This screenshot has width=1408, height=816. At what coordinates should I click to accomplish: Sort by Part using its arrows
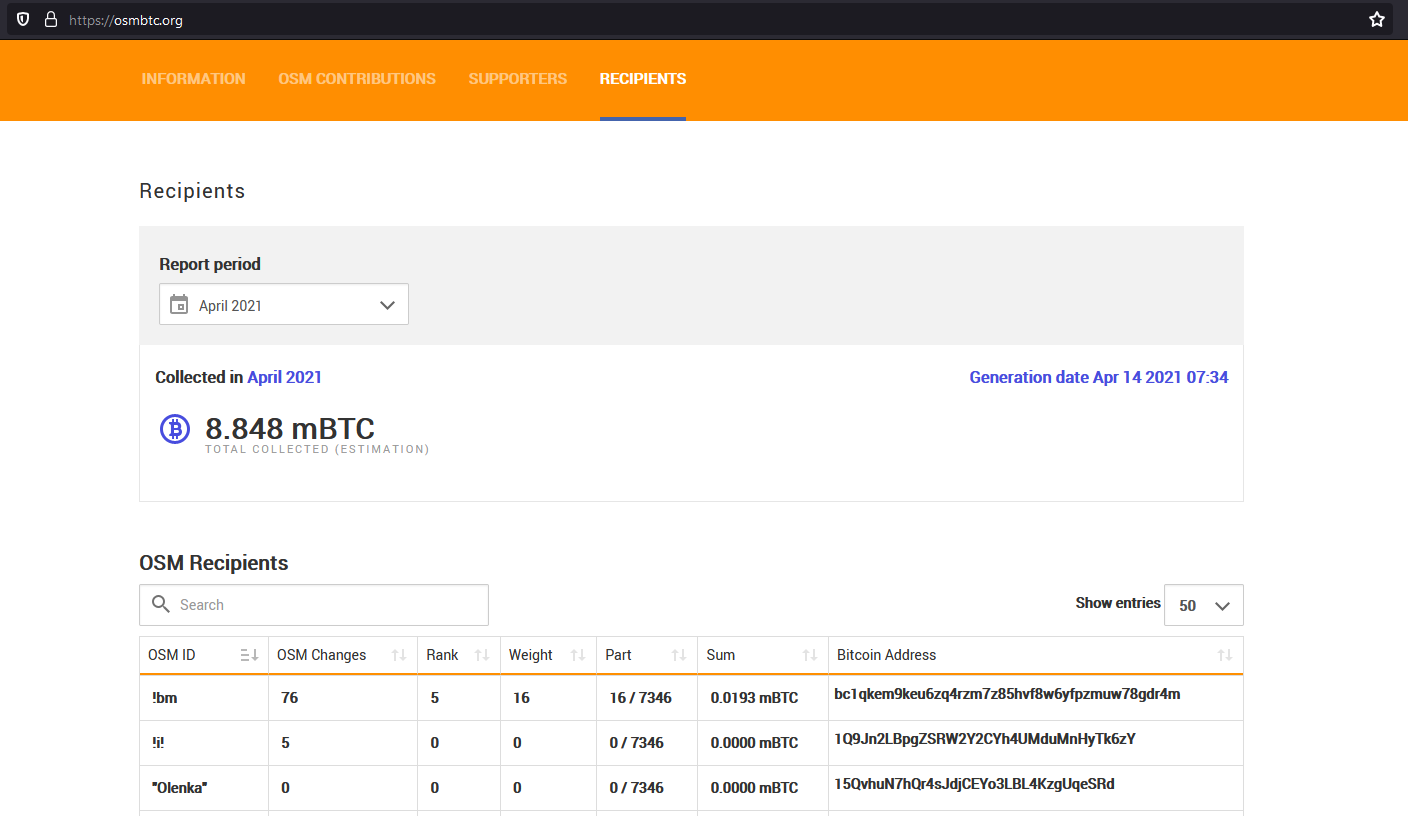pyautogui.click(x=679, y=655)
